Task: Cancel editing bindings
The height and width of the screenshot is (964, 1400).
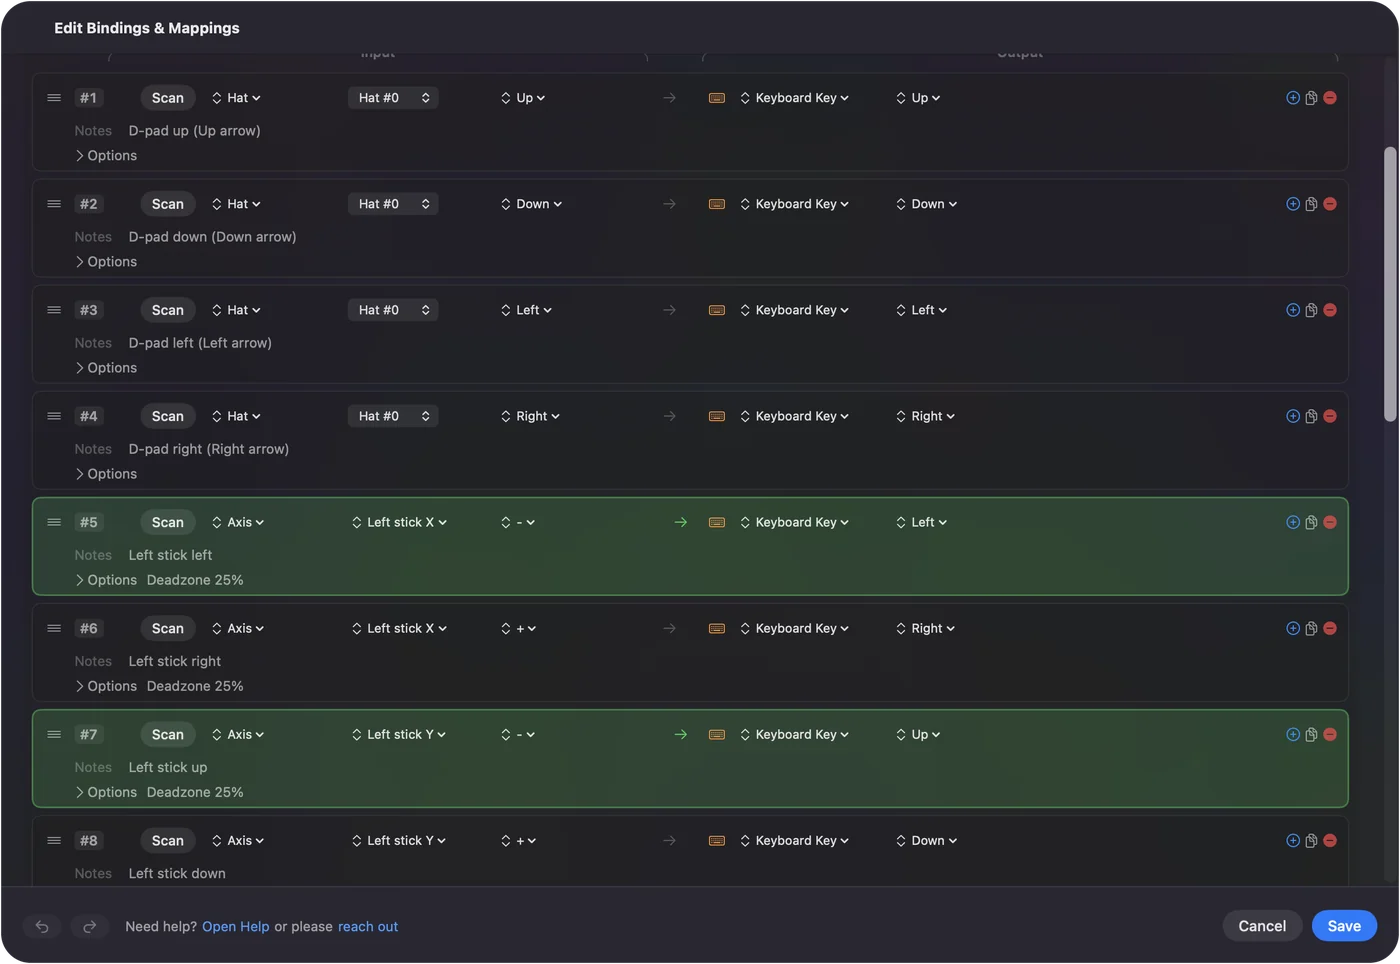Action: coord(1262,926)
